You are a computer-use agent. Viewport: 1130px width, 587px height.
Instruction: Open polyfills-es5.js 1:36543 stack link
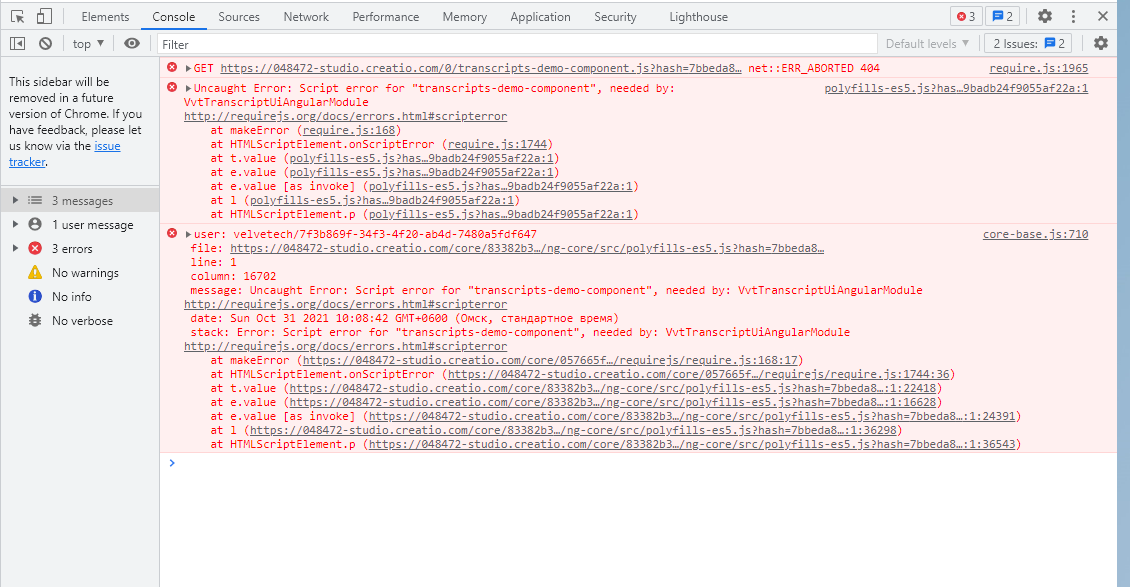692,444
